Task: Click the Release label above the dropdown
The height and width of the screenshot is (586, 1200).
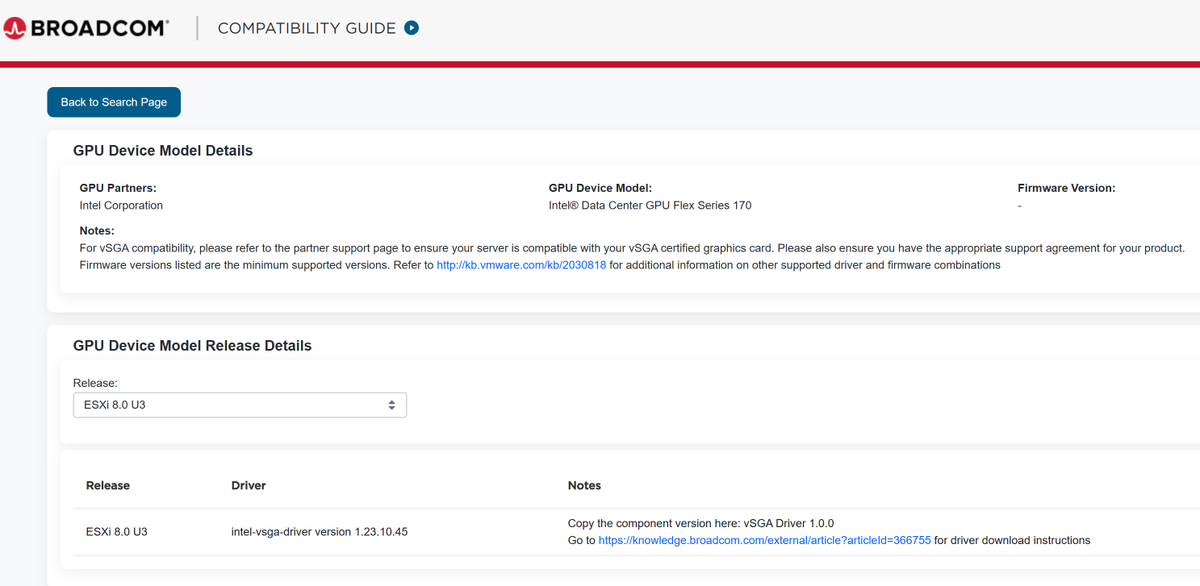Action: point(95,383)
